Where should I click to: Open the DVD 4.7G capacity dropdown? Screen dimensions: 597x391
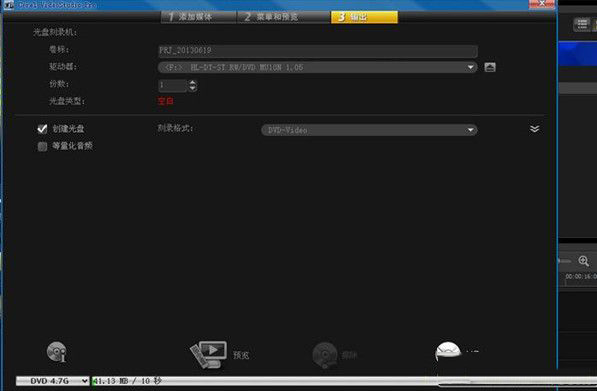[x=53, y=381]
